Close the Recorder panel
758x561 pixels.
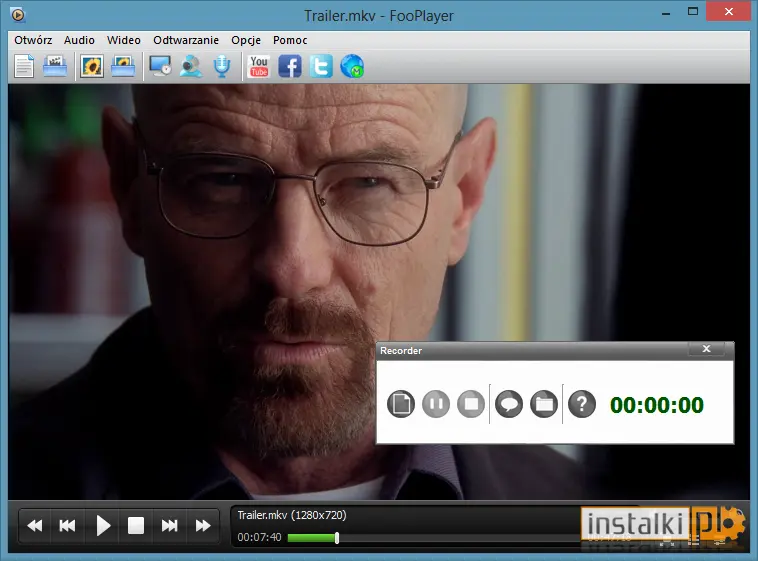tap(706, 349)
